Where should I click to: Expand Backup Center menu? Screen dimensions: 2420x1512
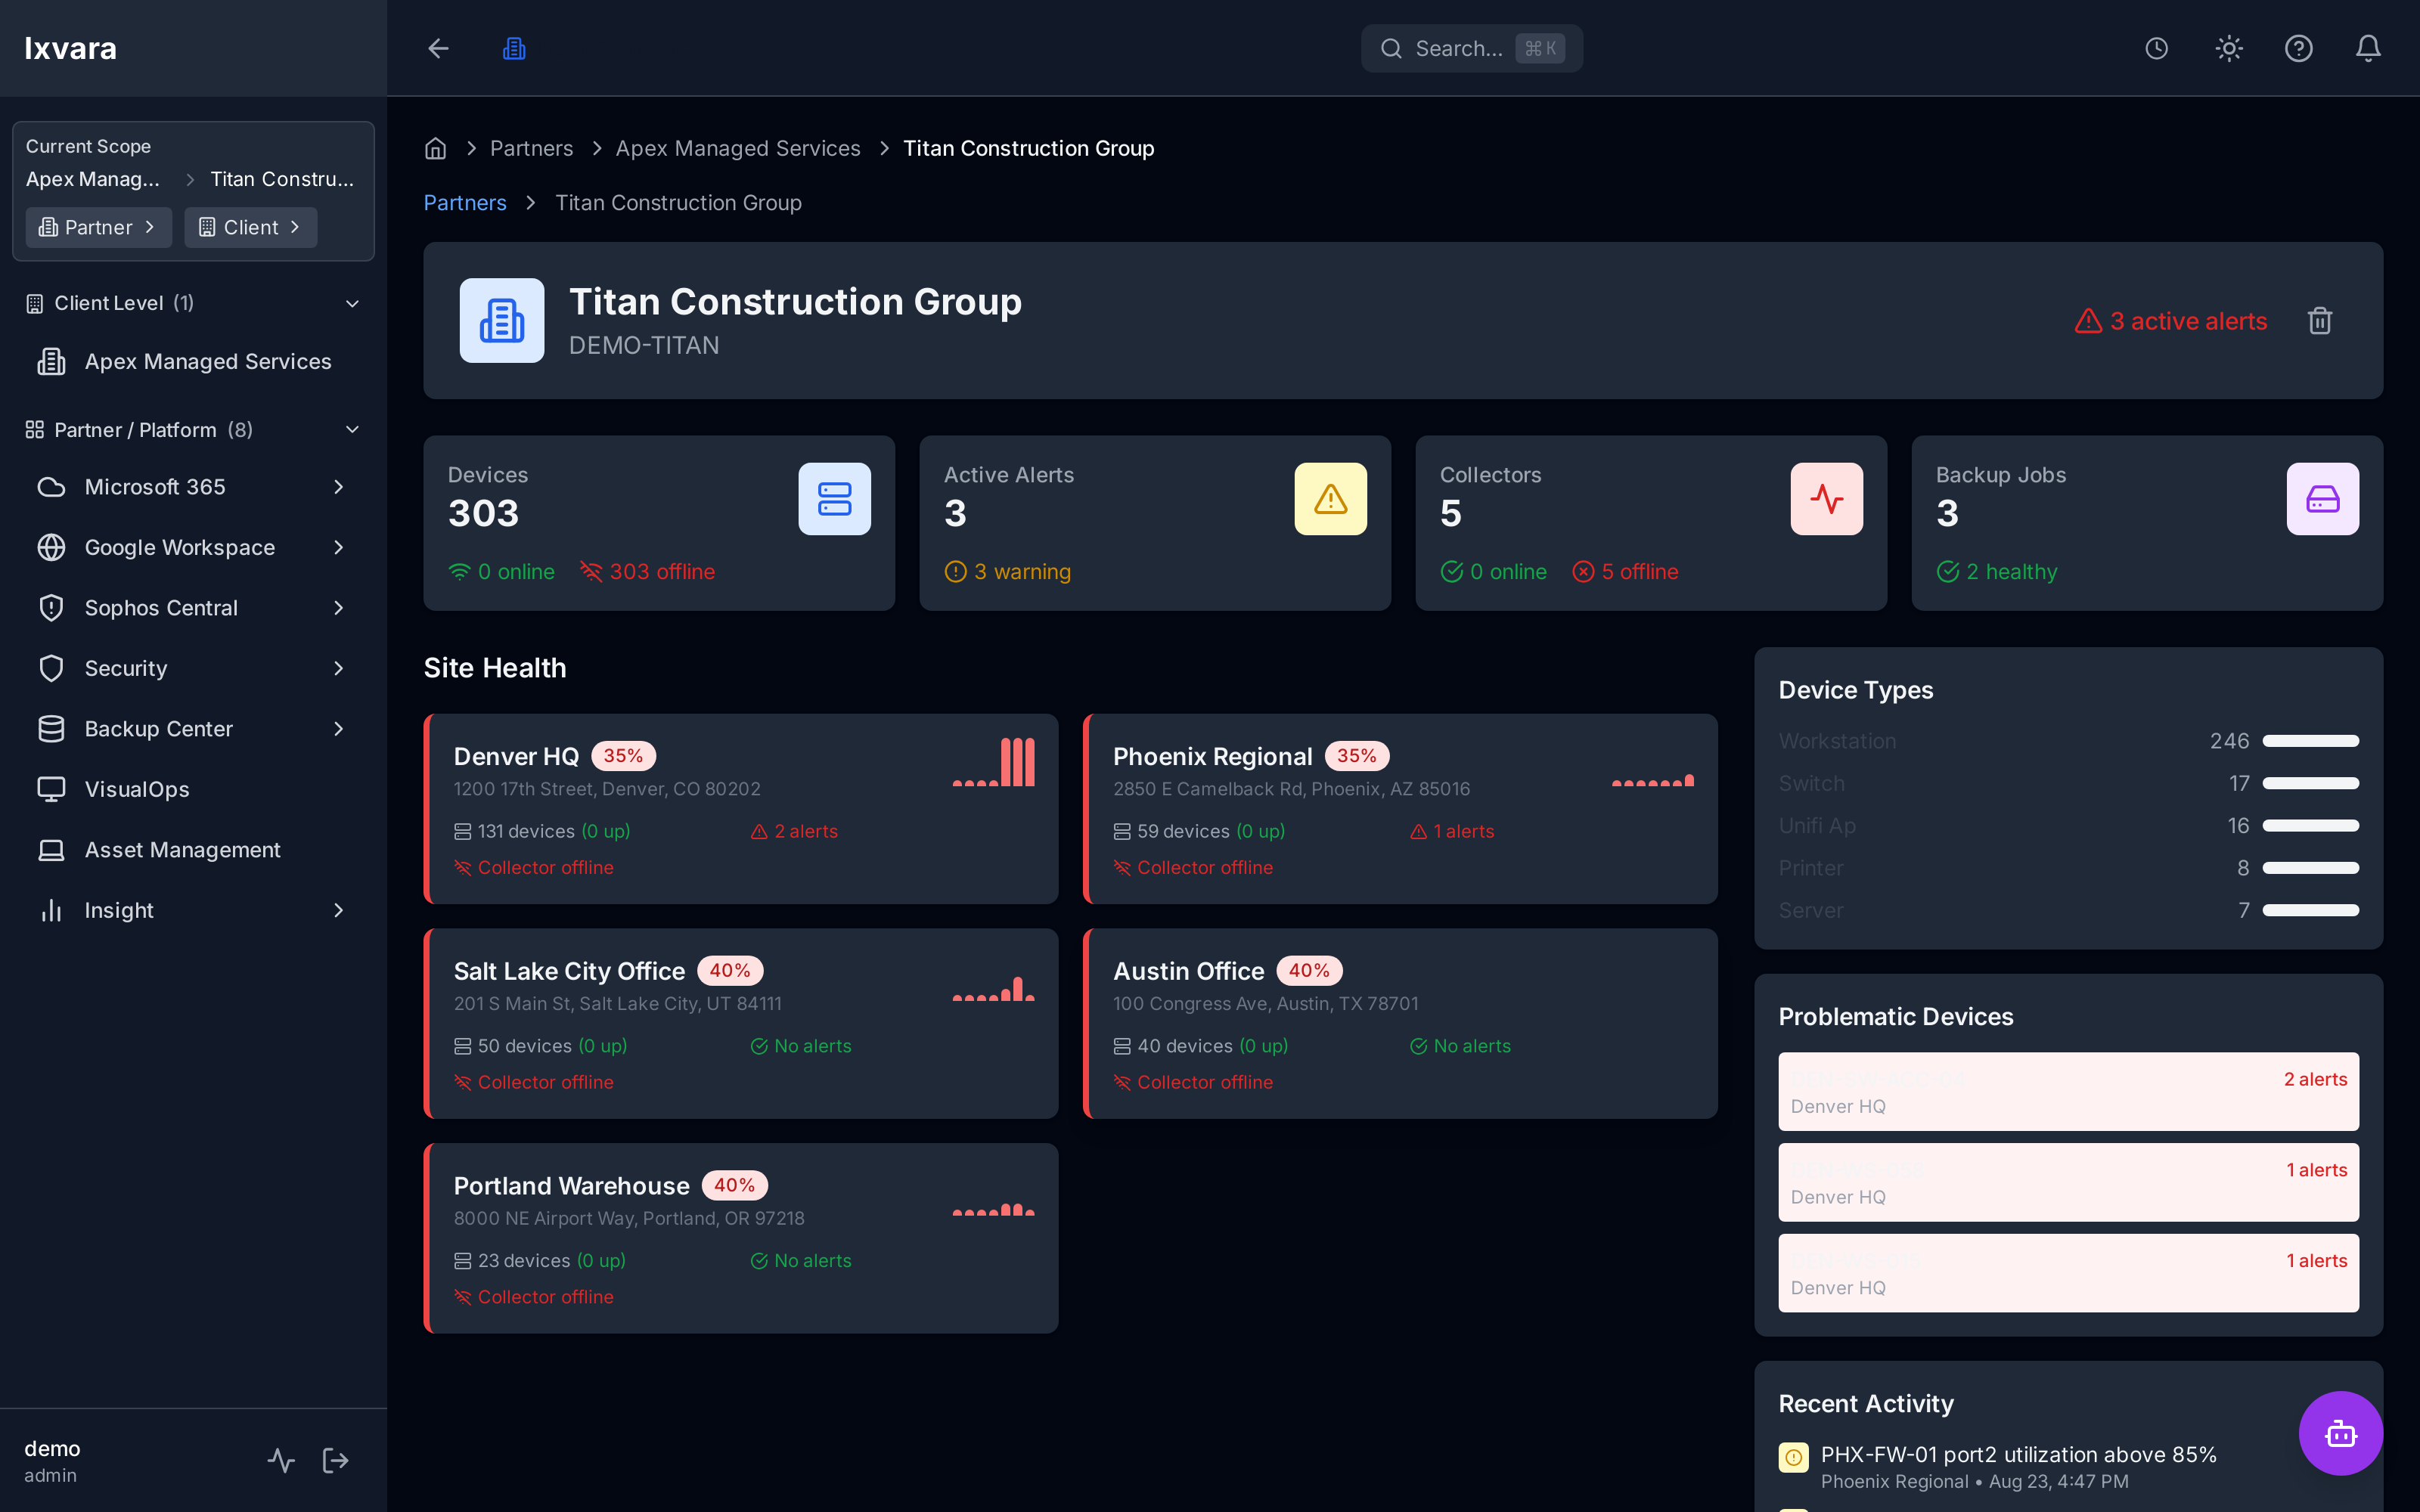[x=193, y=729]
